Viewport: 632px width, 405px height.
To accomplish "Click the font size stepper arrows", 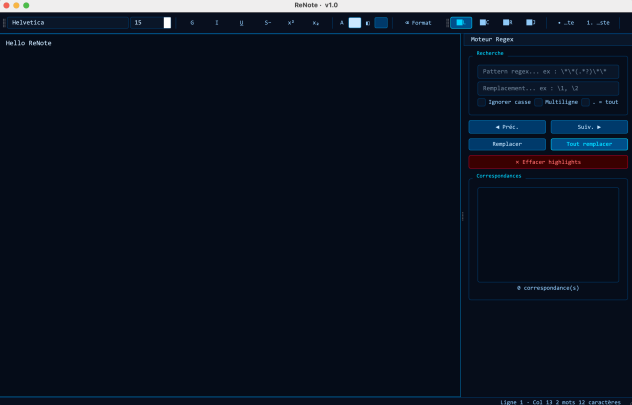I will click(x=167, y=22).
